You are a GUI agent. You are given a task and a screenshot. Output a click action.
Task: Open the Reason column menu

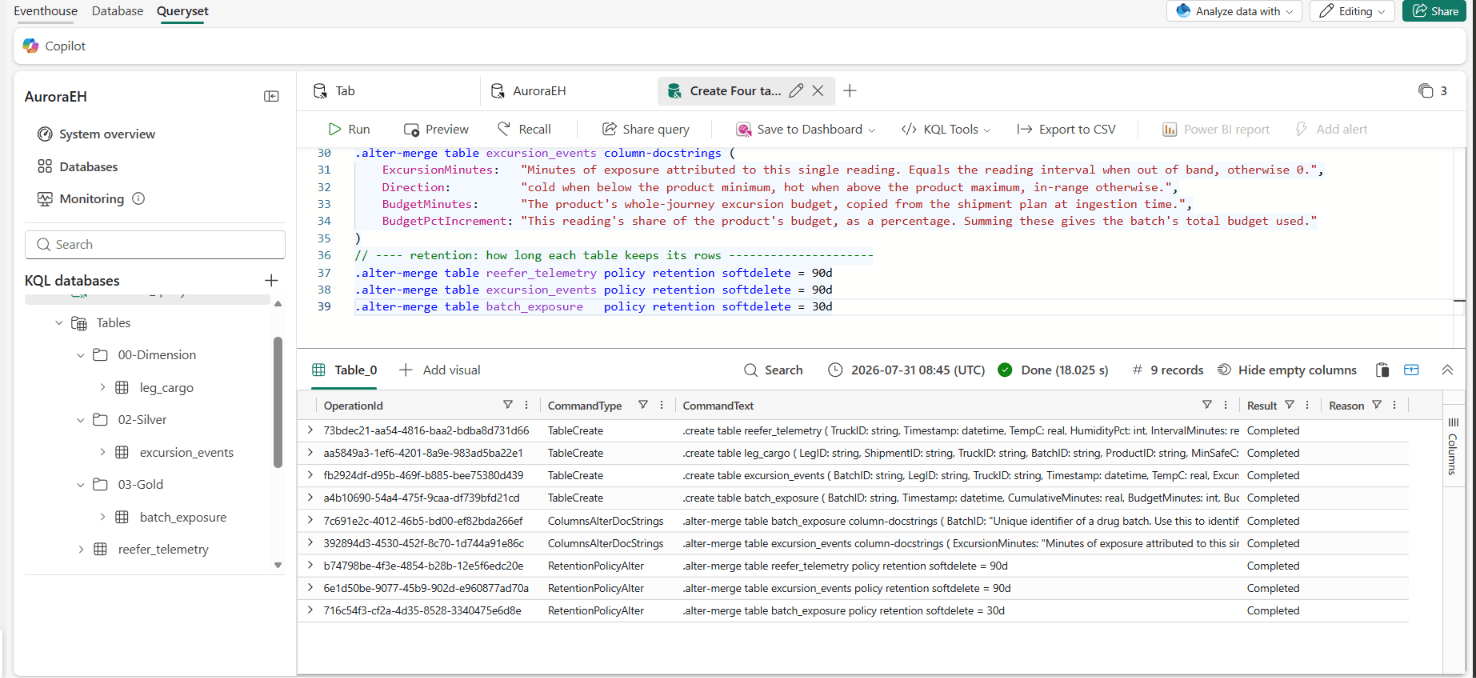[x=1396, y=405]
